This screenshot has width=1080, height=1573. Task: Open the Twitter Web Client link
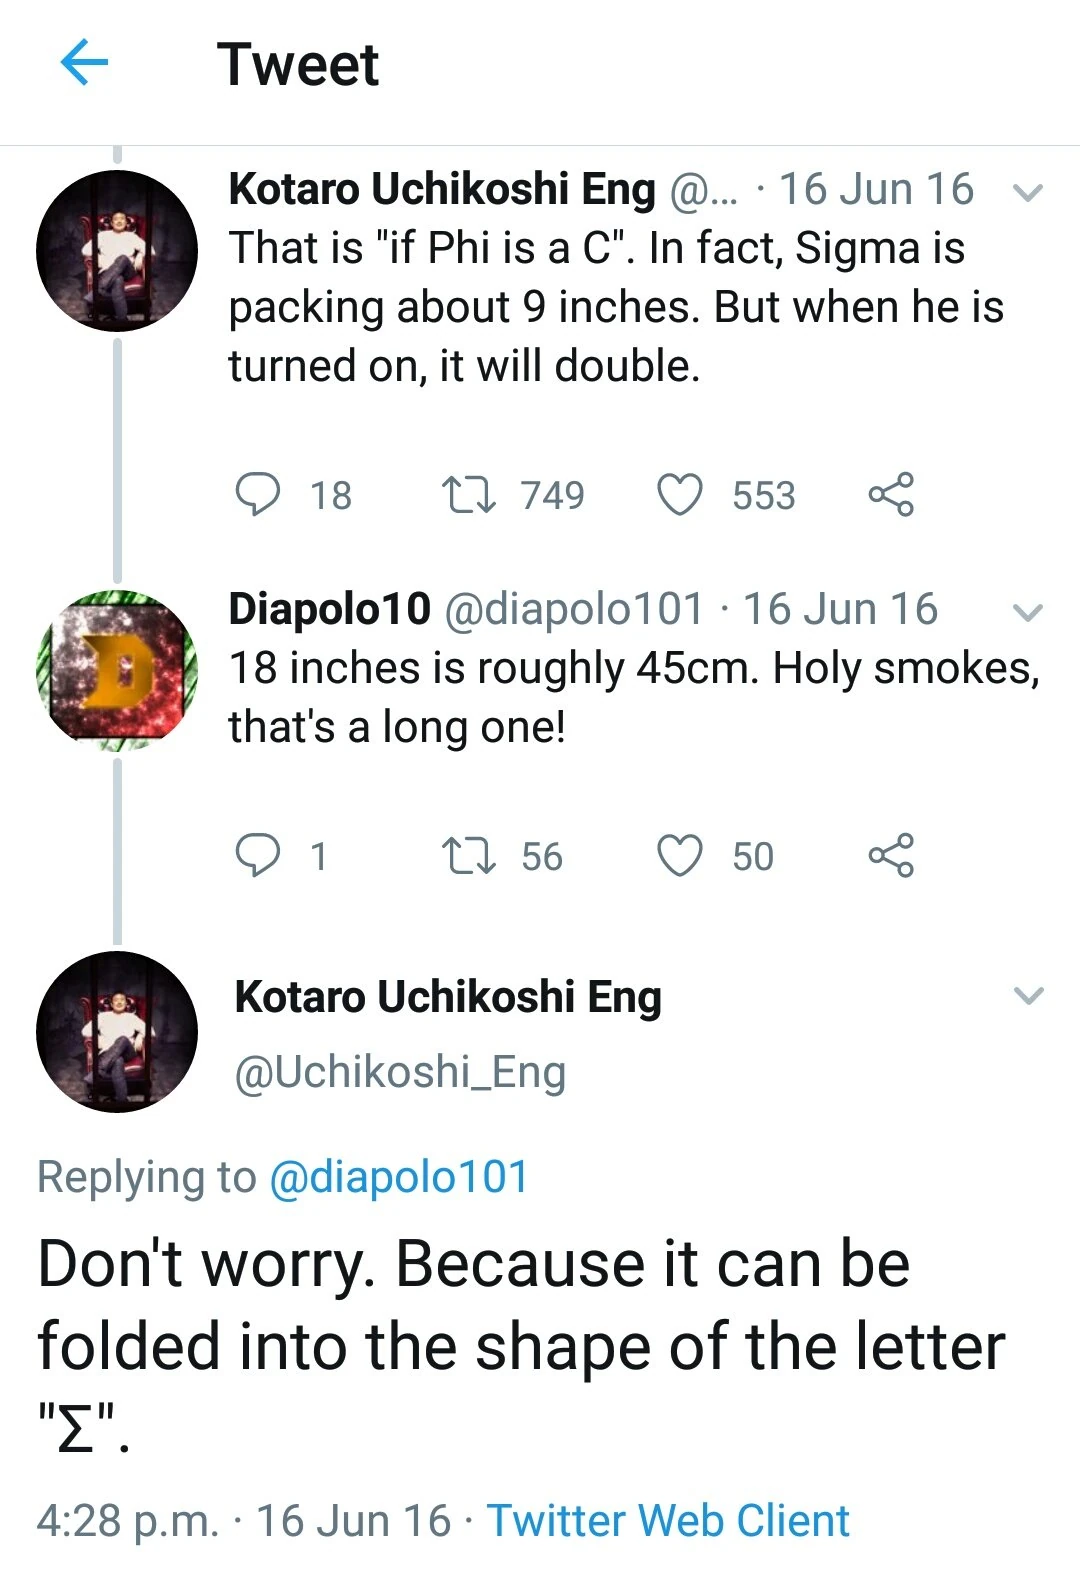click(x=668, y=1520)
